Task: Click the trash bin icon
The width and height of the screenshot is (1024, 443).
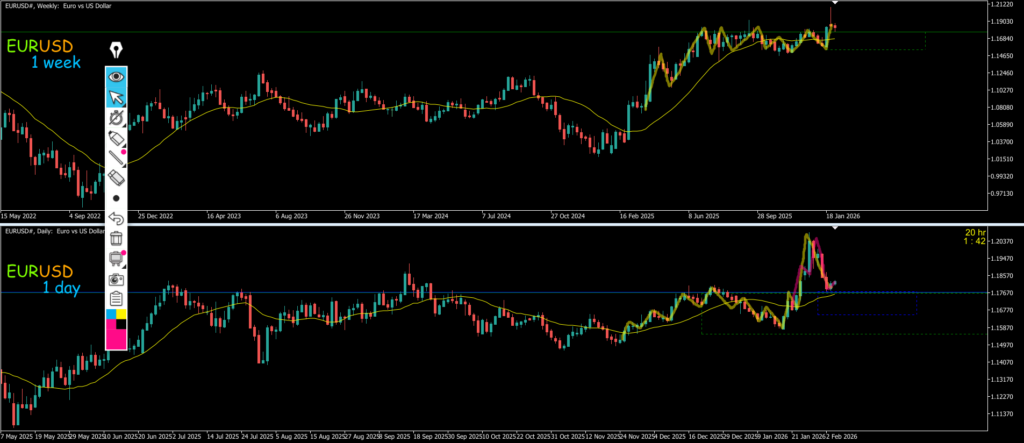Action: click(x=117, y=238)
